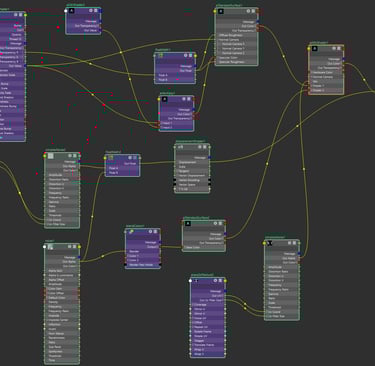Click the shader icon on the node with the Base Color row
375x366 pixels.
tap(188, 224)
